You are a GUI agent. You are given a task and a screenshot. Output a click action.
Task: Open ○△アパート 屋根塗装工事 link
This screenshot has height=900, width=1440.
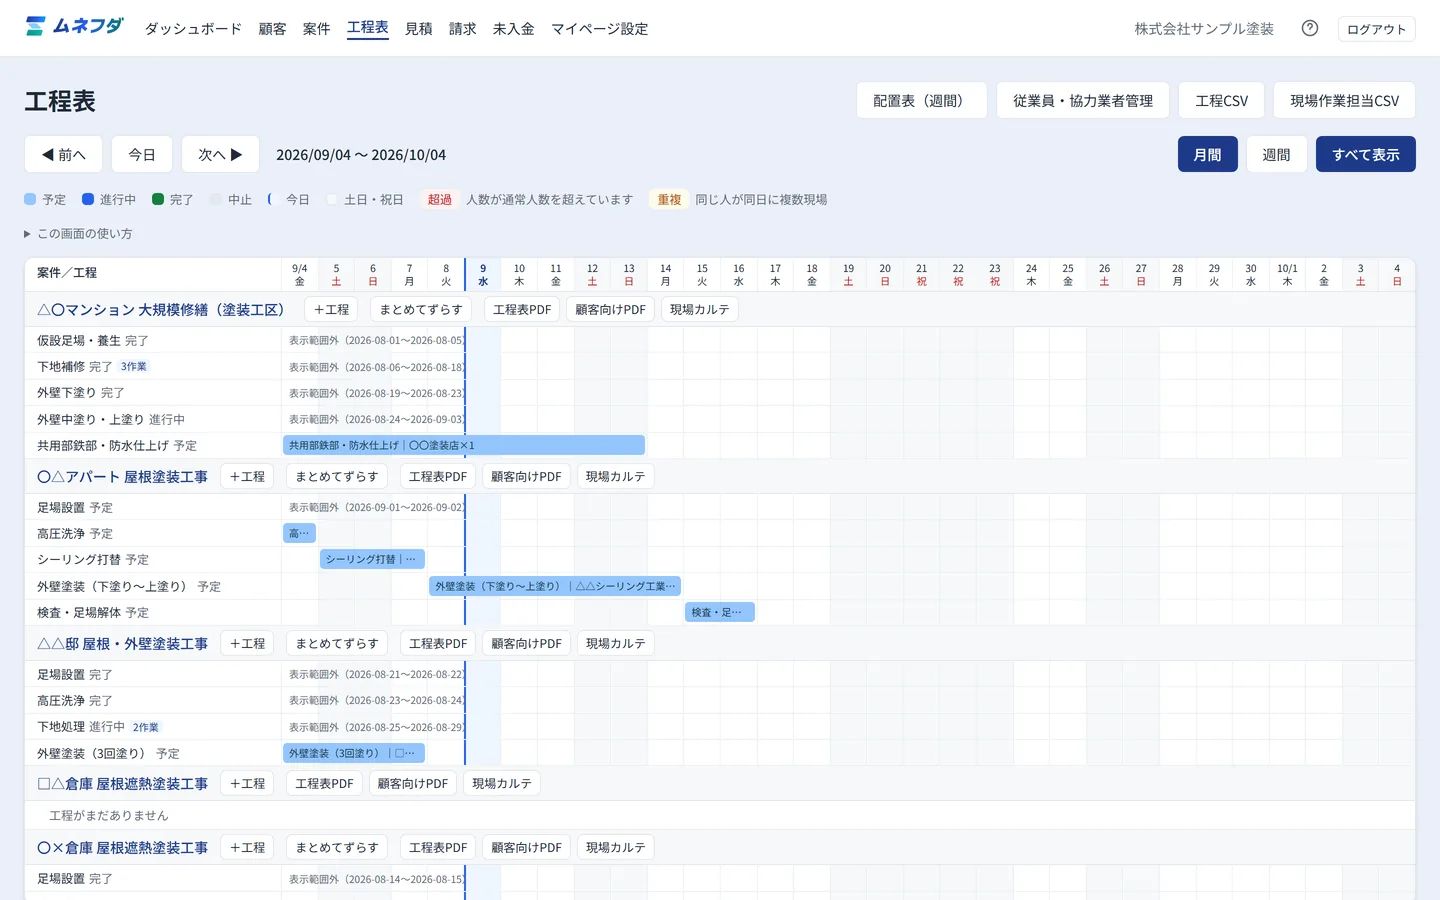point(122,477)
